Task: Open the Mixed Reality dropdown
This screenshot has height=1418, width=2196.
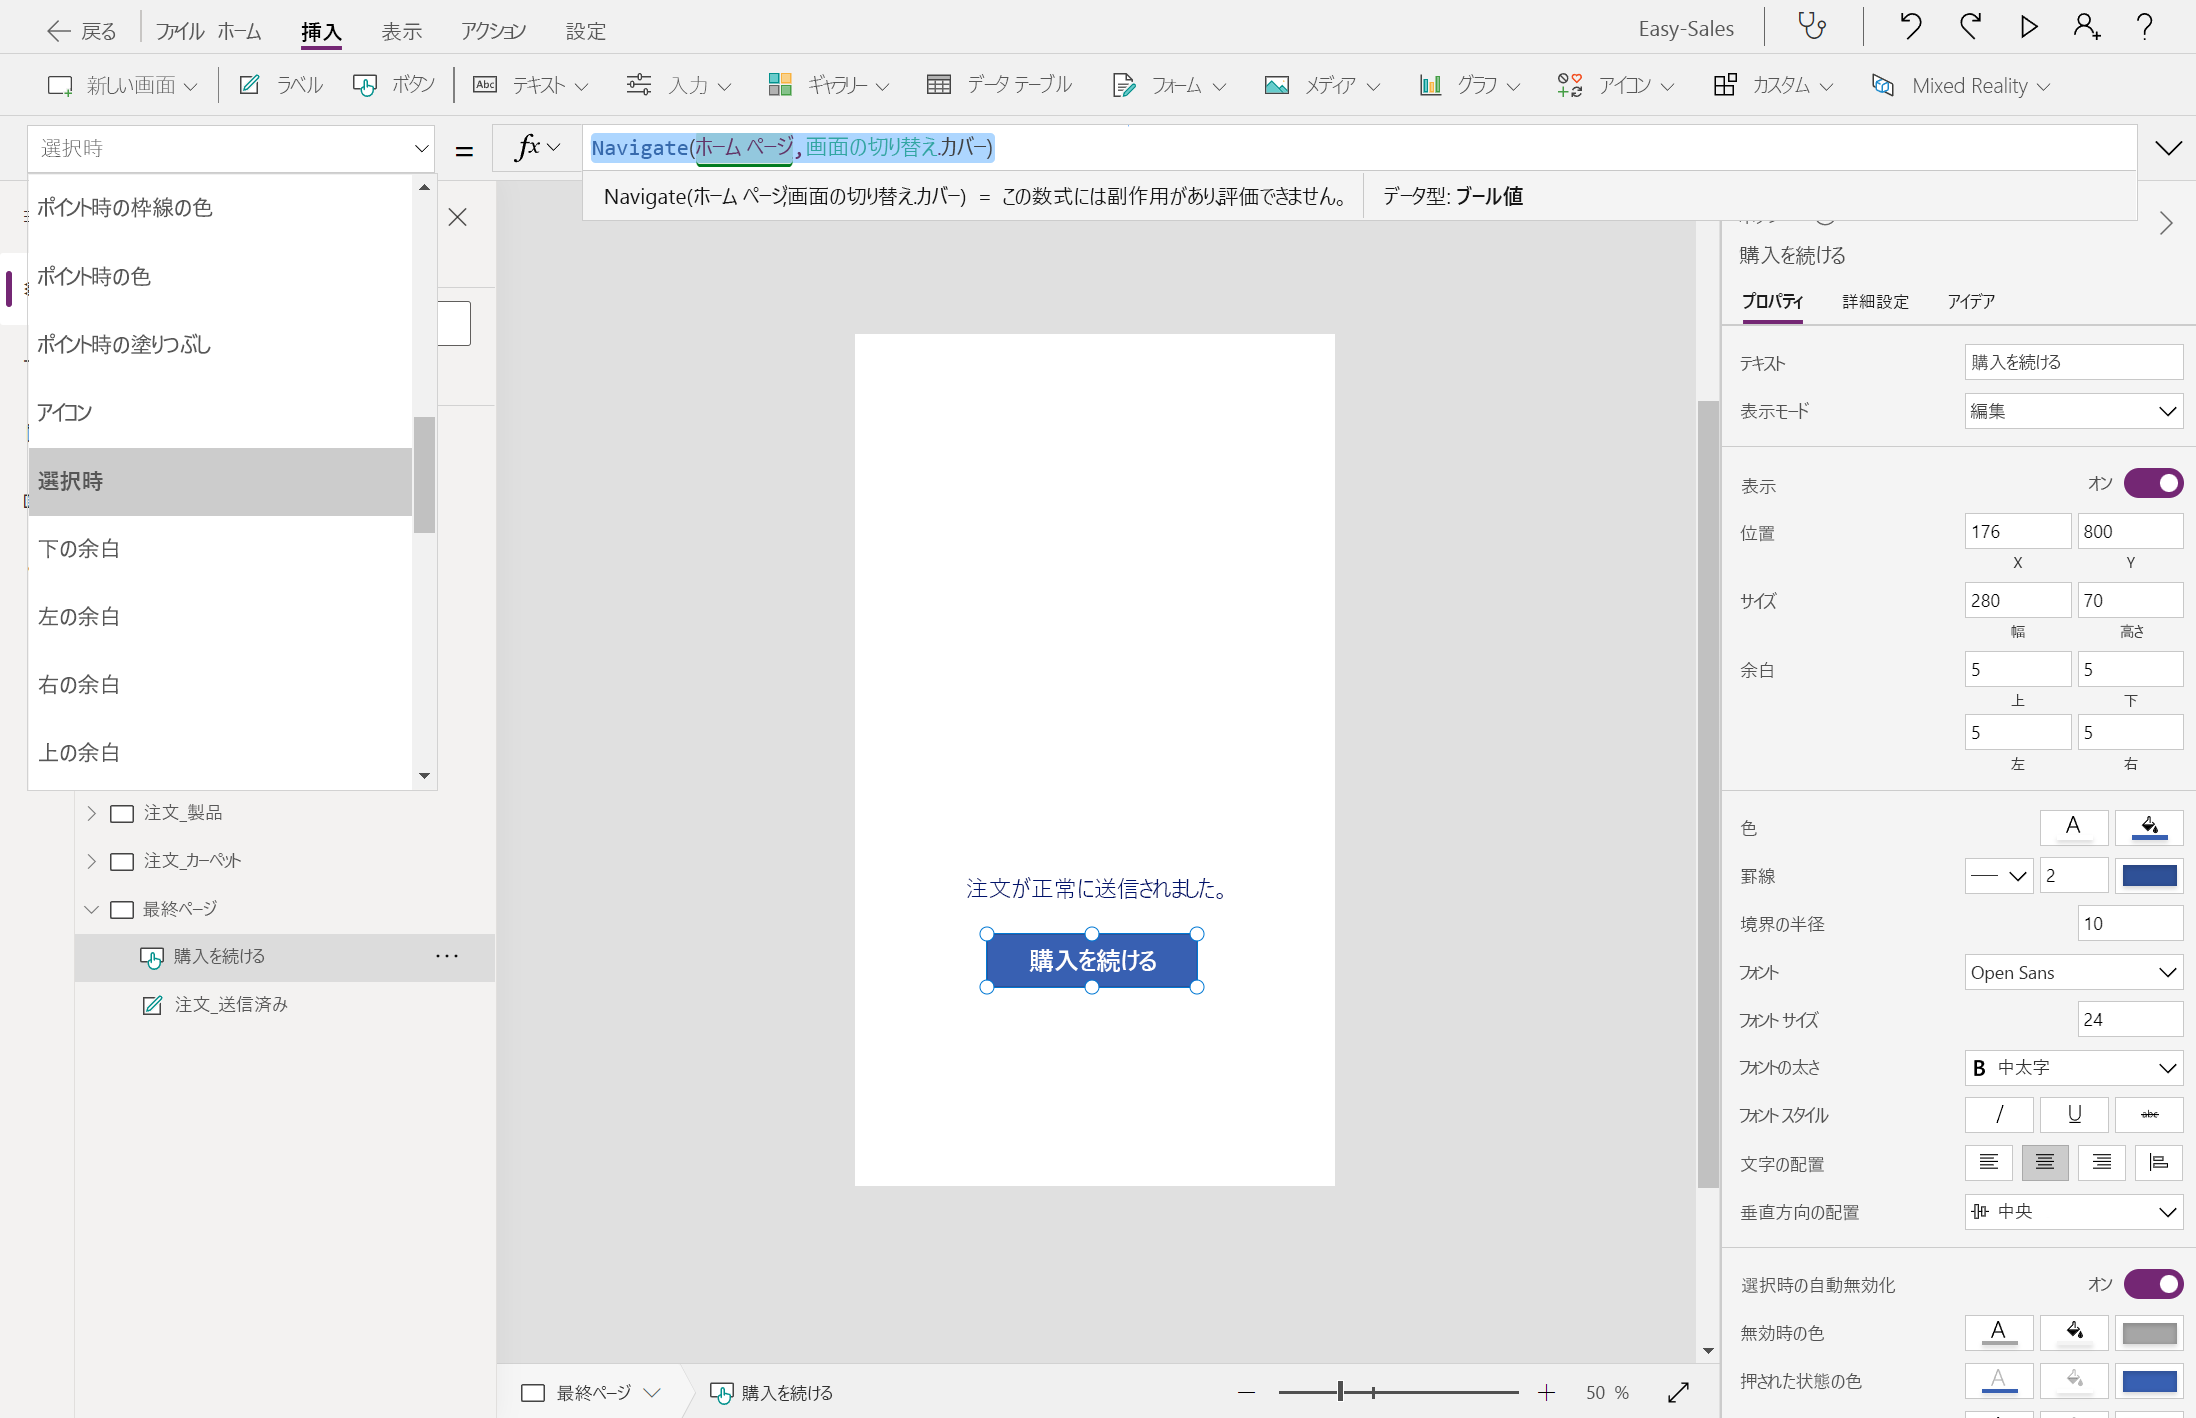Action: (x=1961, y=85)
